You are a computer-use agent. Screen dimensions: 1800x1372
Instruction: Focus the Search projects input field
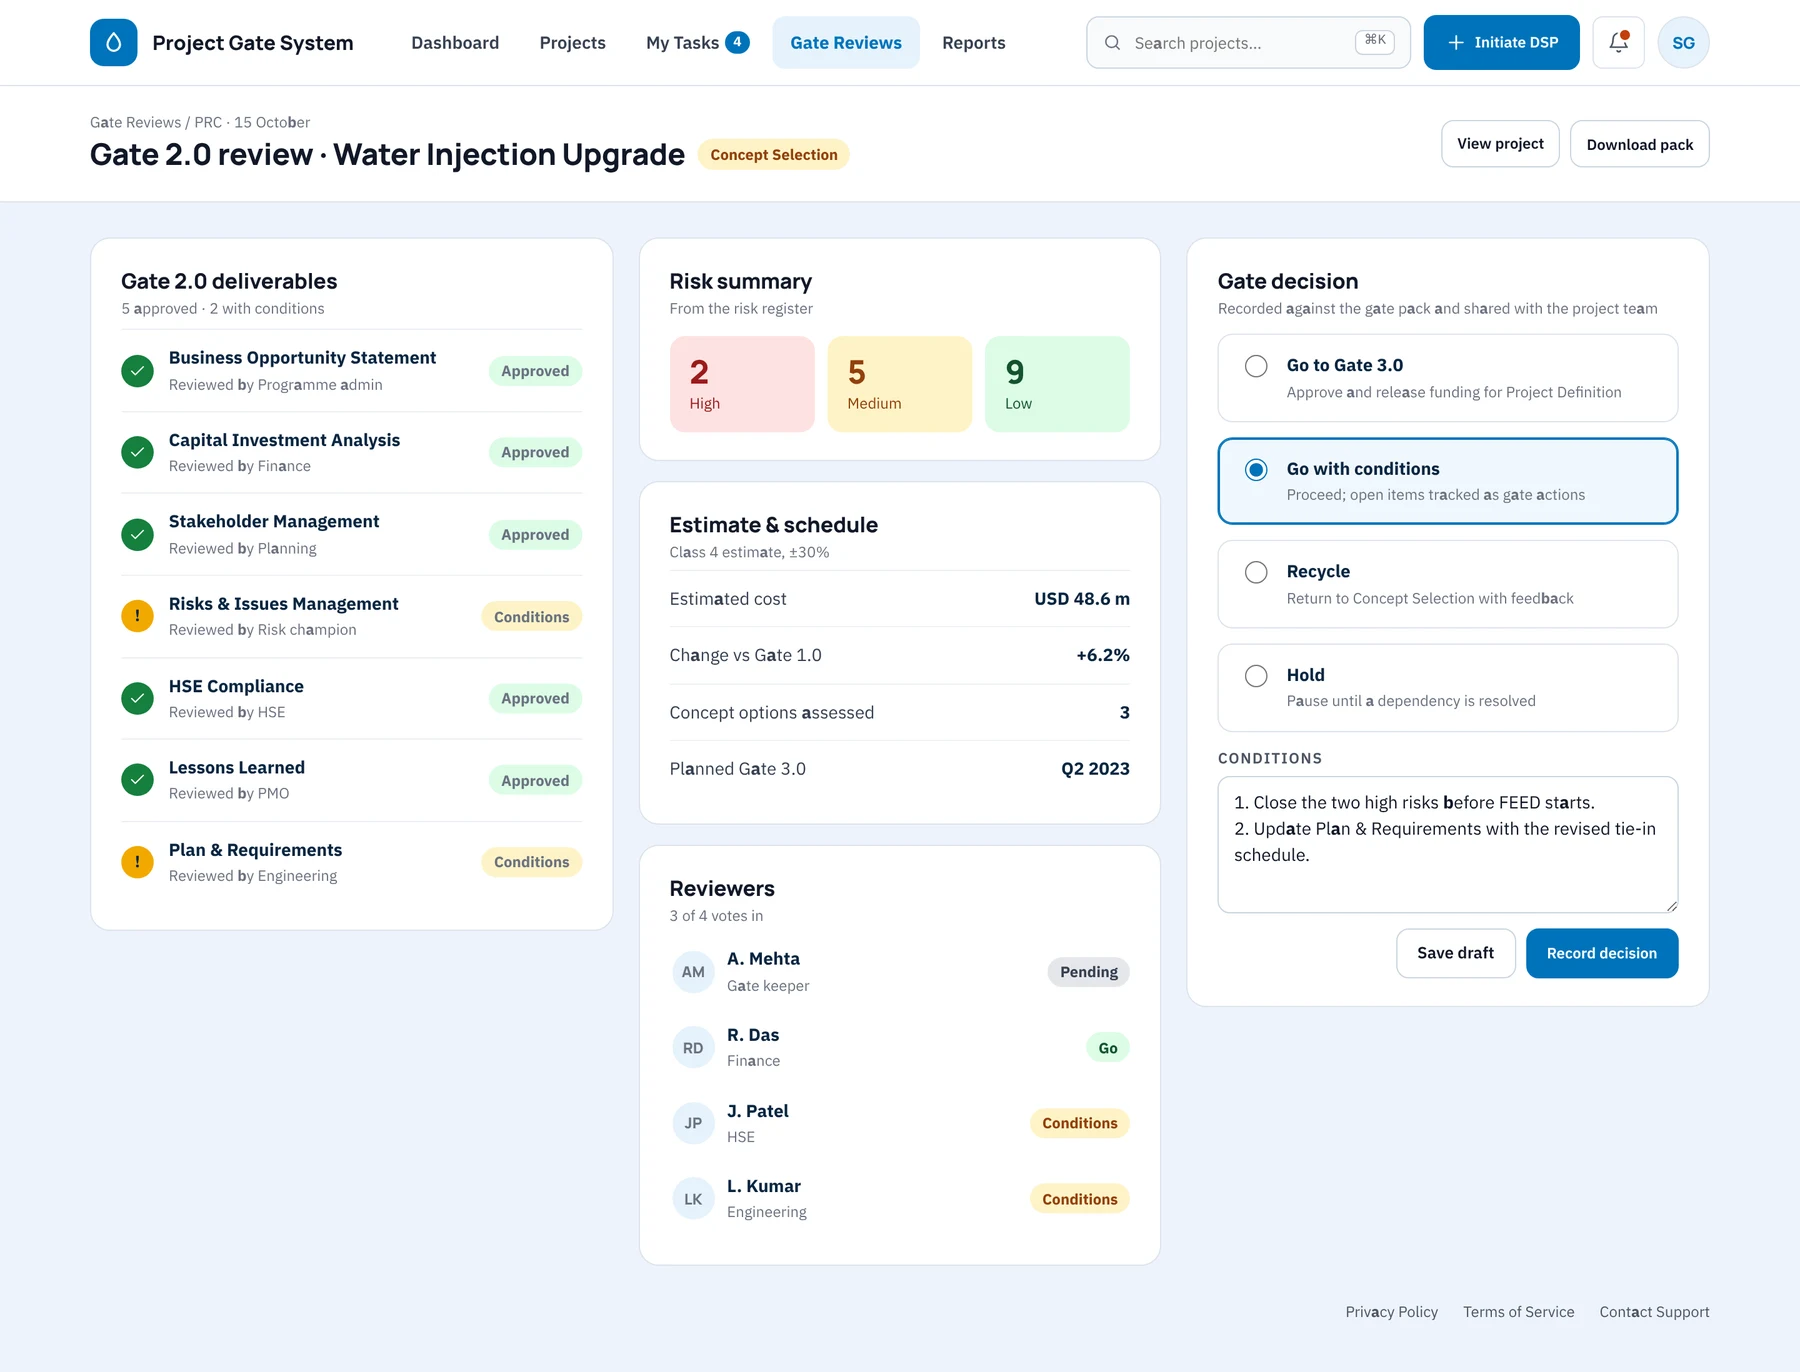[1248, 43]
